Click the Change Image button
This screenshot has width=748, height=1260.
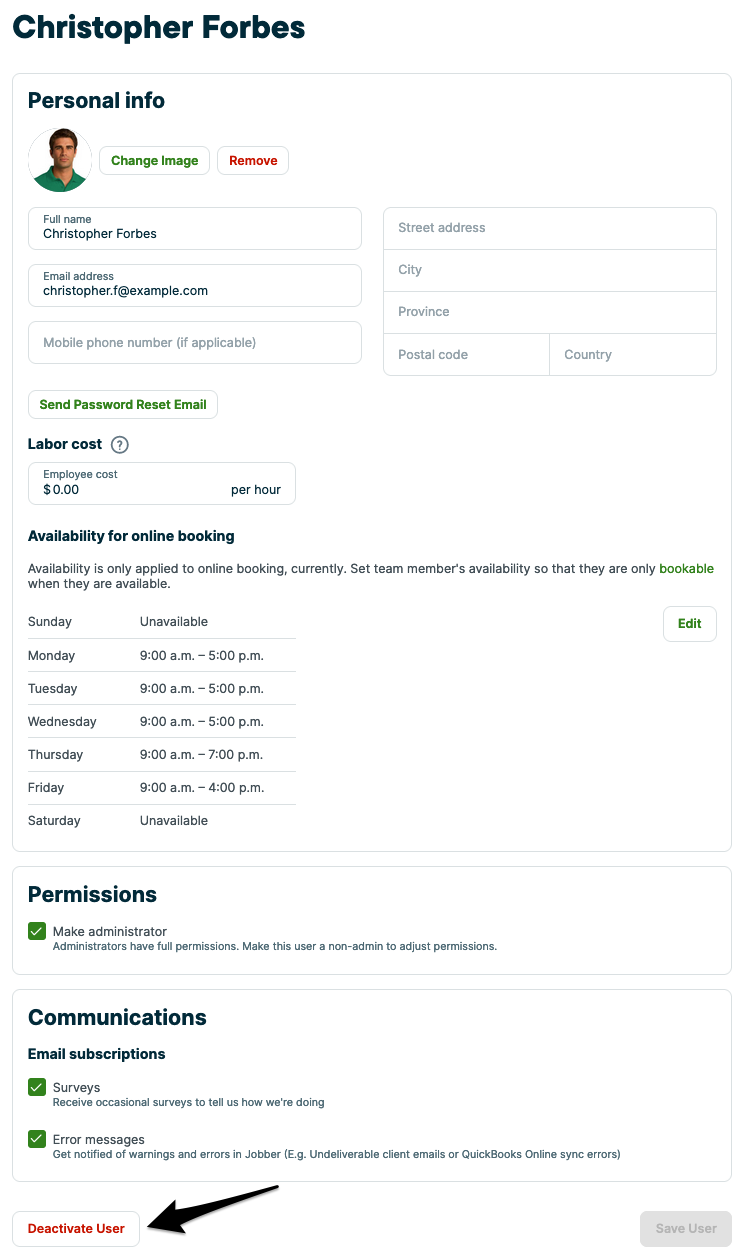pos(154,161)
